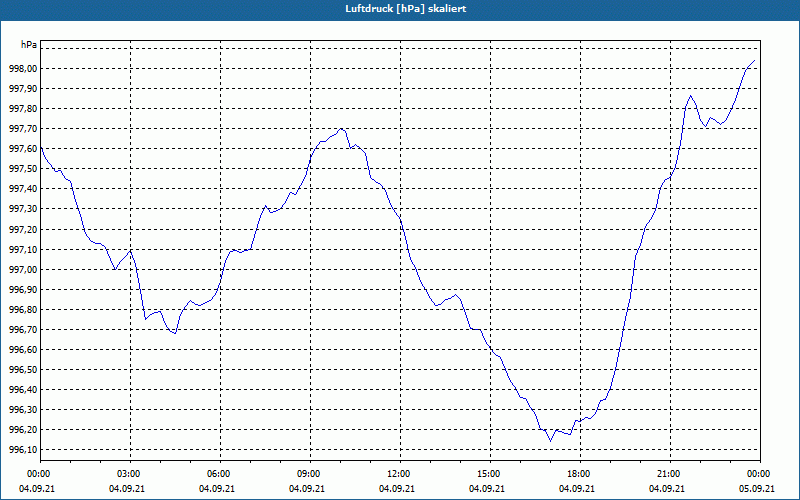The width and height of the screenshot is (800, 500).
Task: Select the 996,70 y-axis label
Action: (23, 330)
